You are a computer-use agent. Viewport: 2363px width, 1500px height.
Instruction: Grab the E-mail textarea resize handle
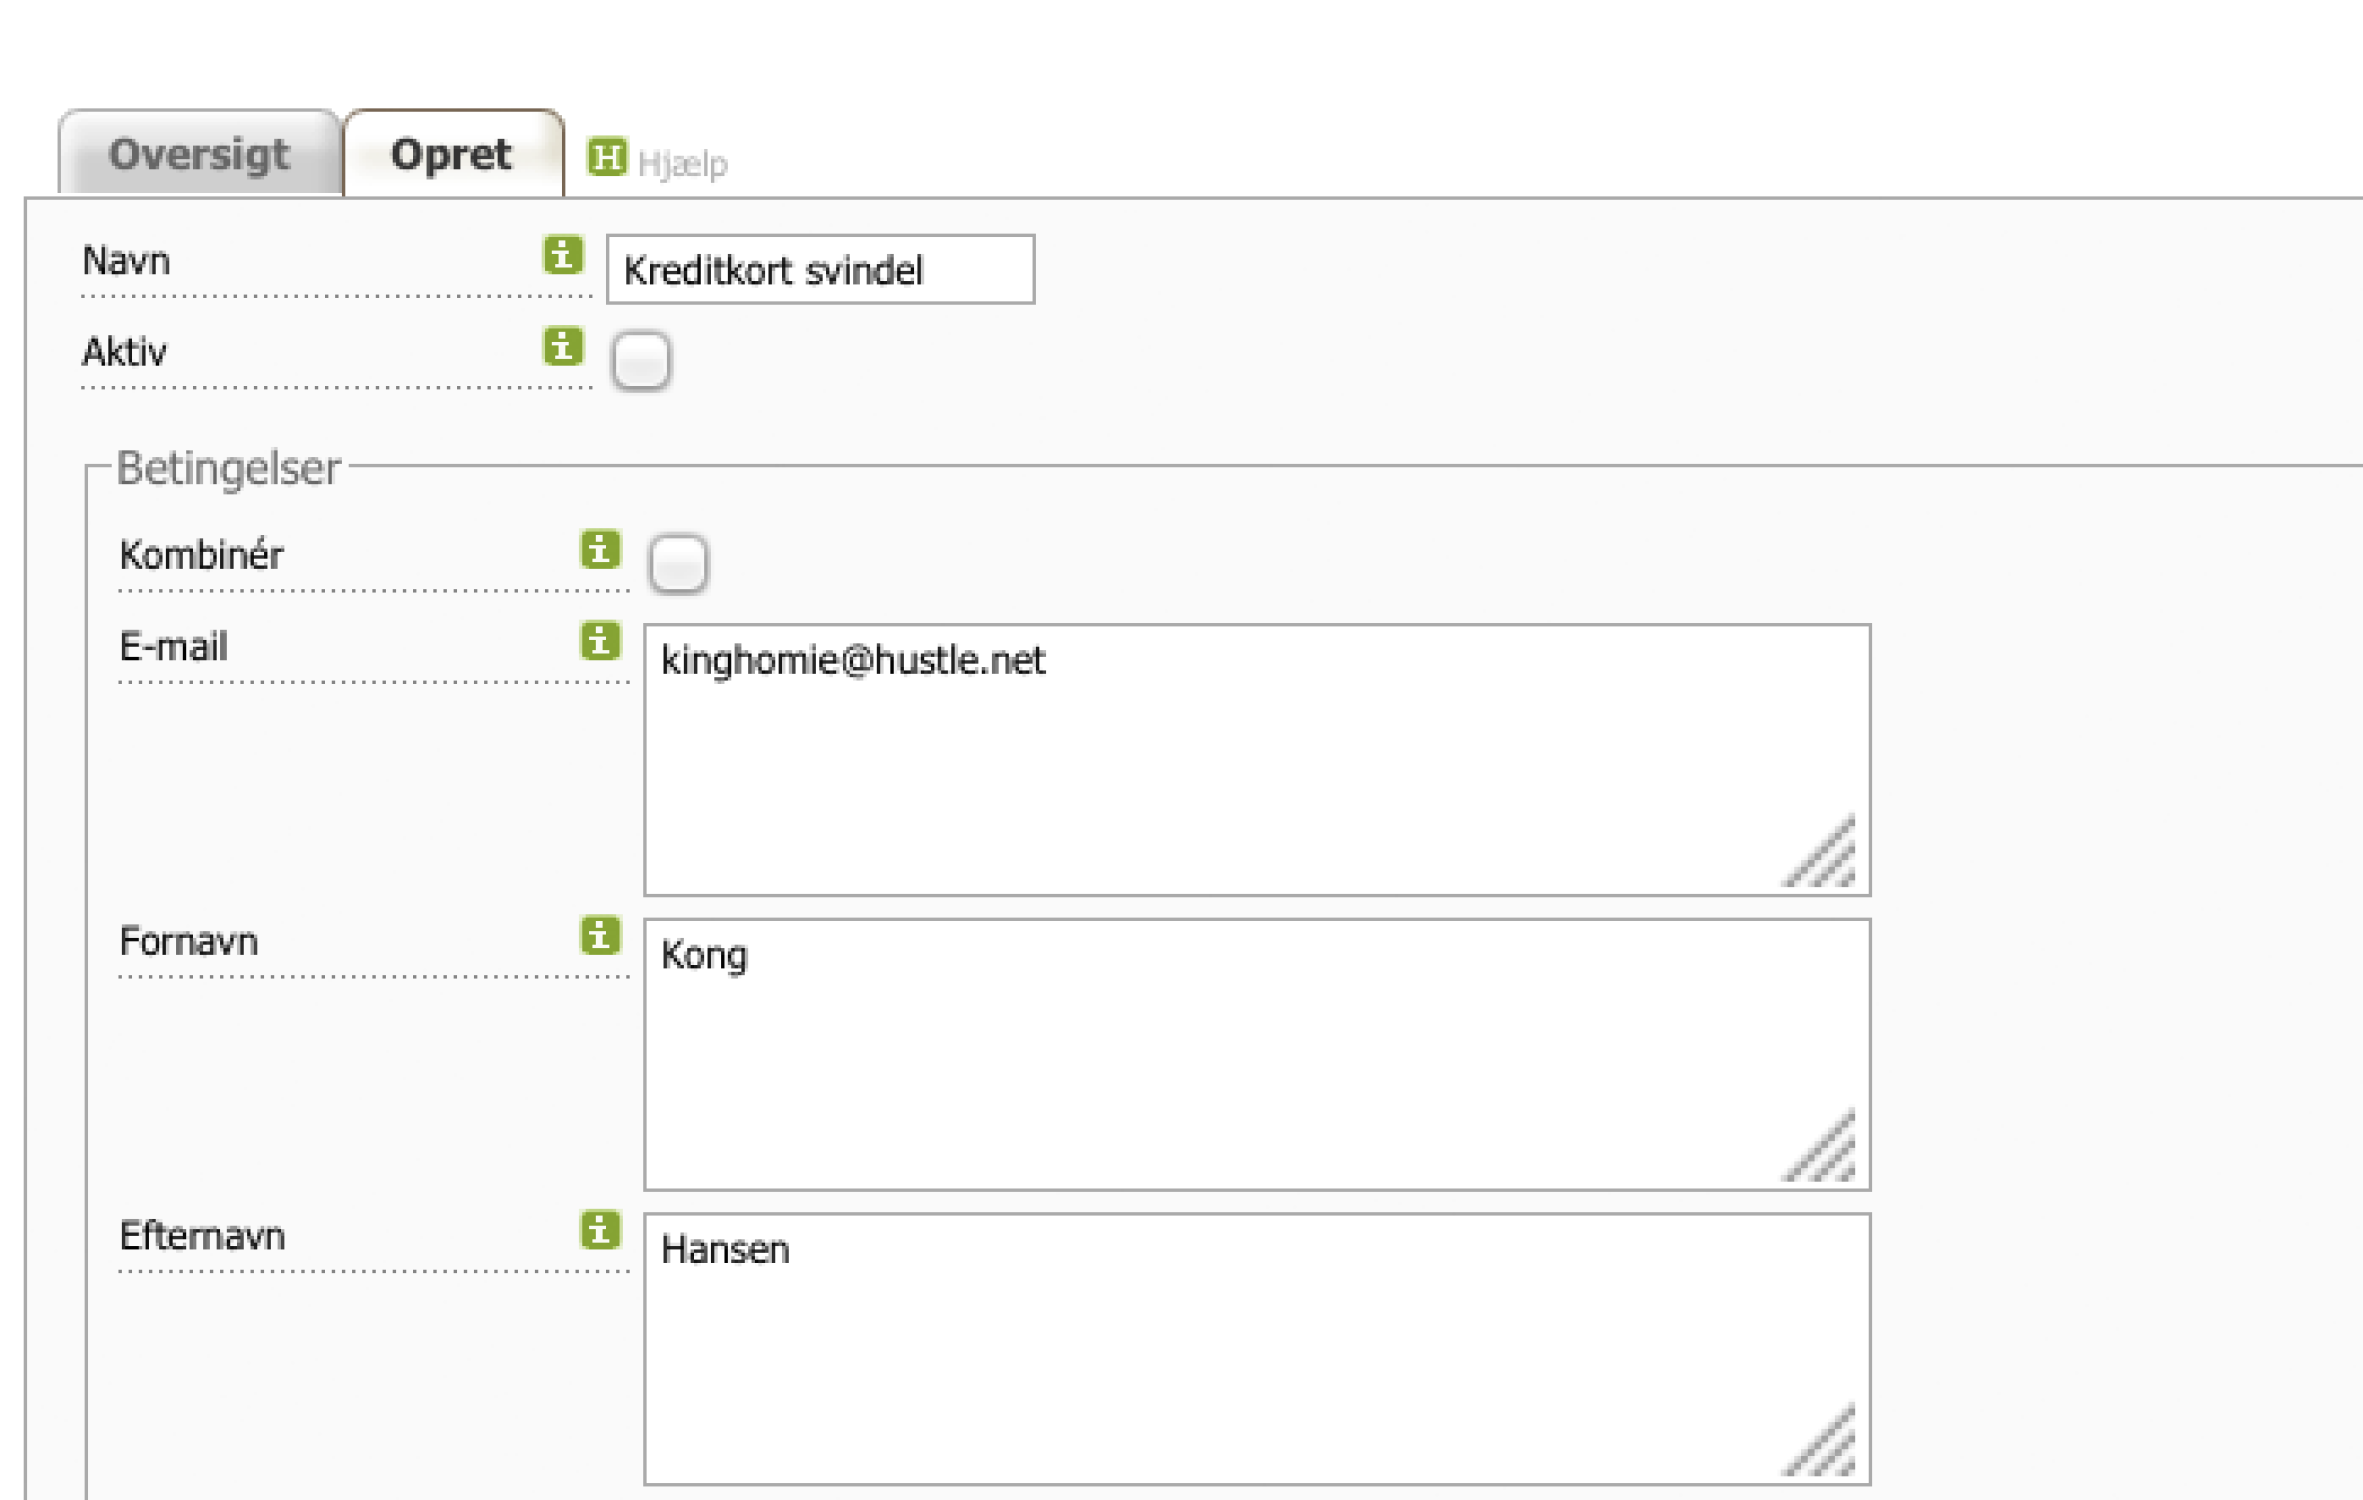[x=1822, y=853]
